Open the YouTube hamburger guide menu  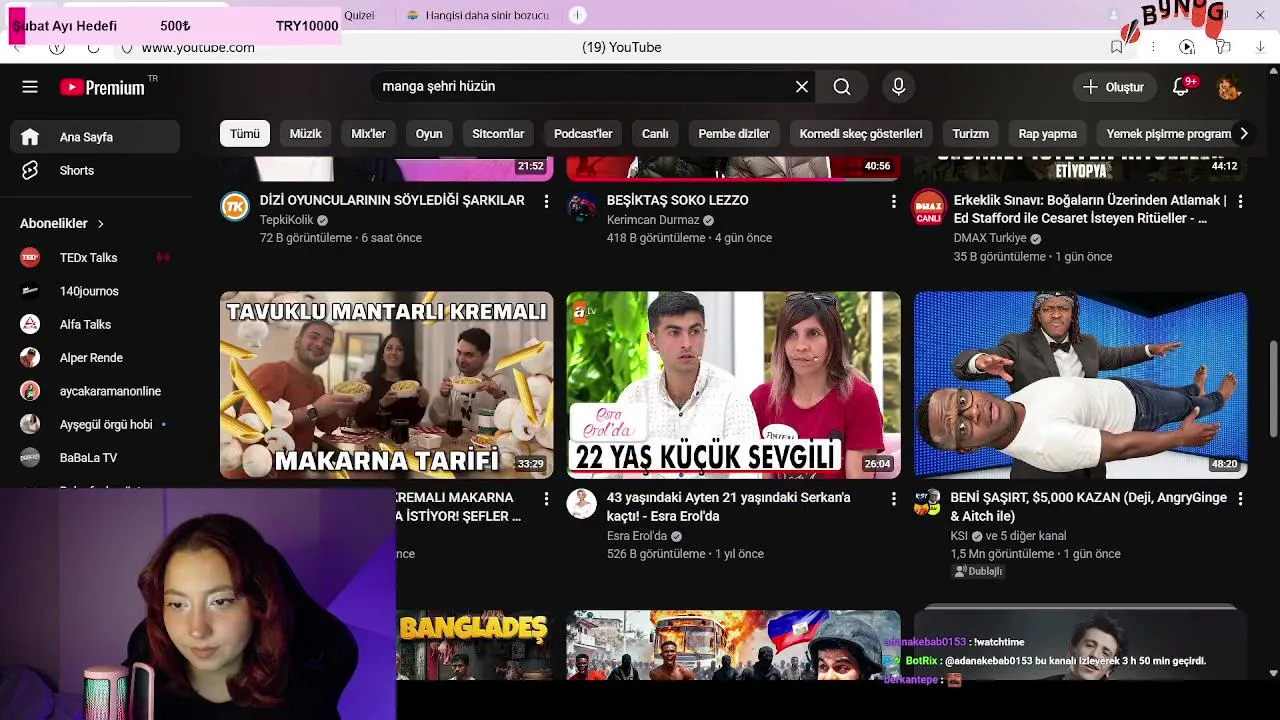(30, 87)
